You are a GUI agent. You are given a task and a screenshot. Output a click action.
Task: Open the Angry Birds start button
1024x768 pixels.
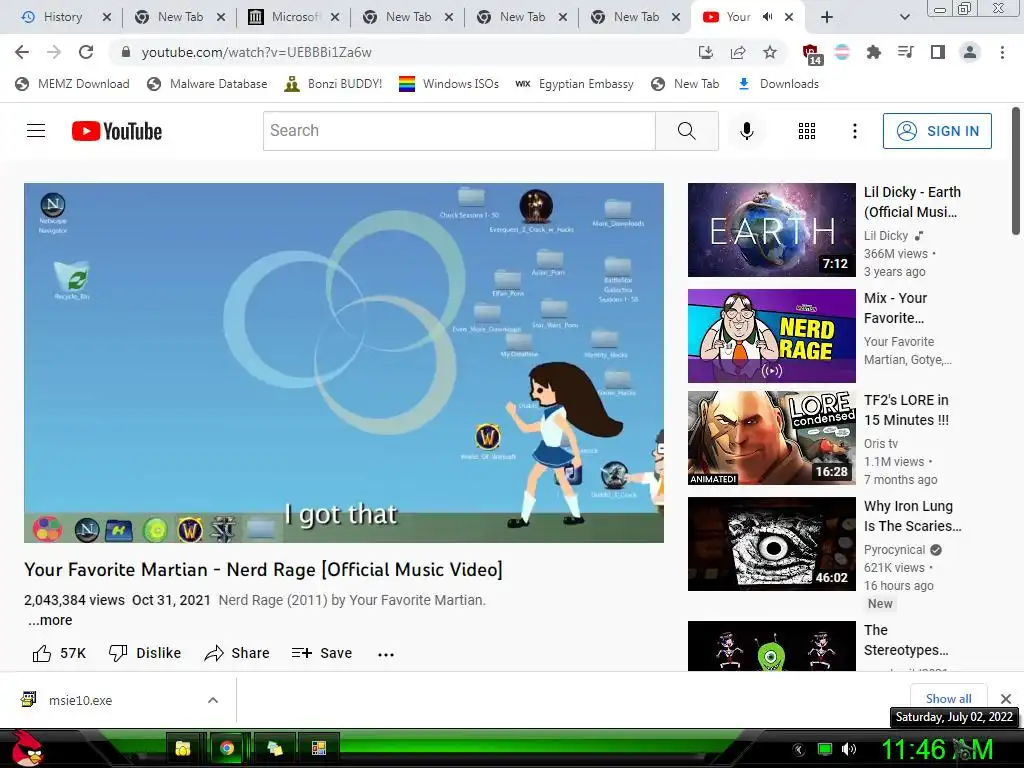click(26, 748)
